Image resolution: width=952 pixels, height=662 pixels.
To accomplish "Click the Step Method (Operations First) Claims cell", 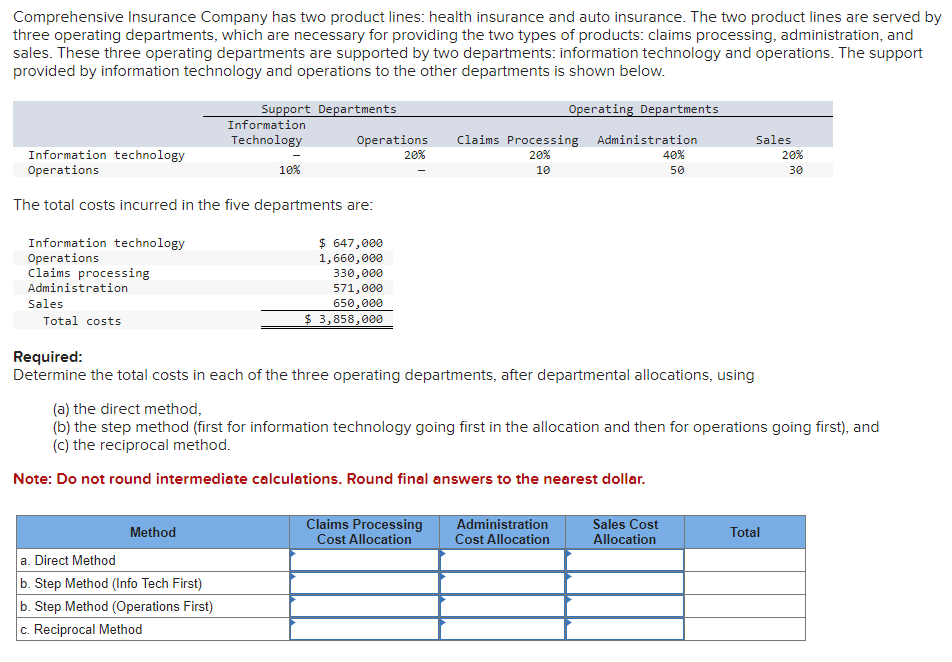I will point(363,605).
